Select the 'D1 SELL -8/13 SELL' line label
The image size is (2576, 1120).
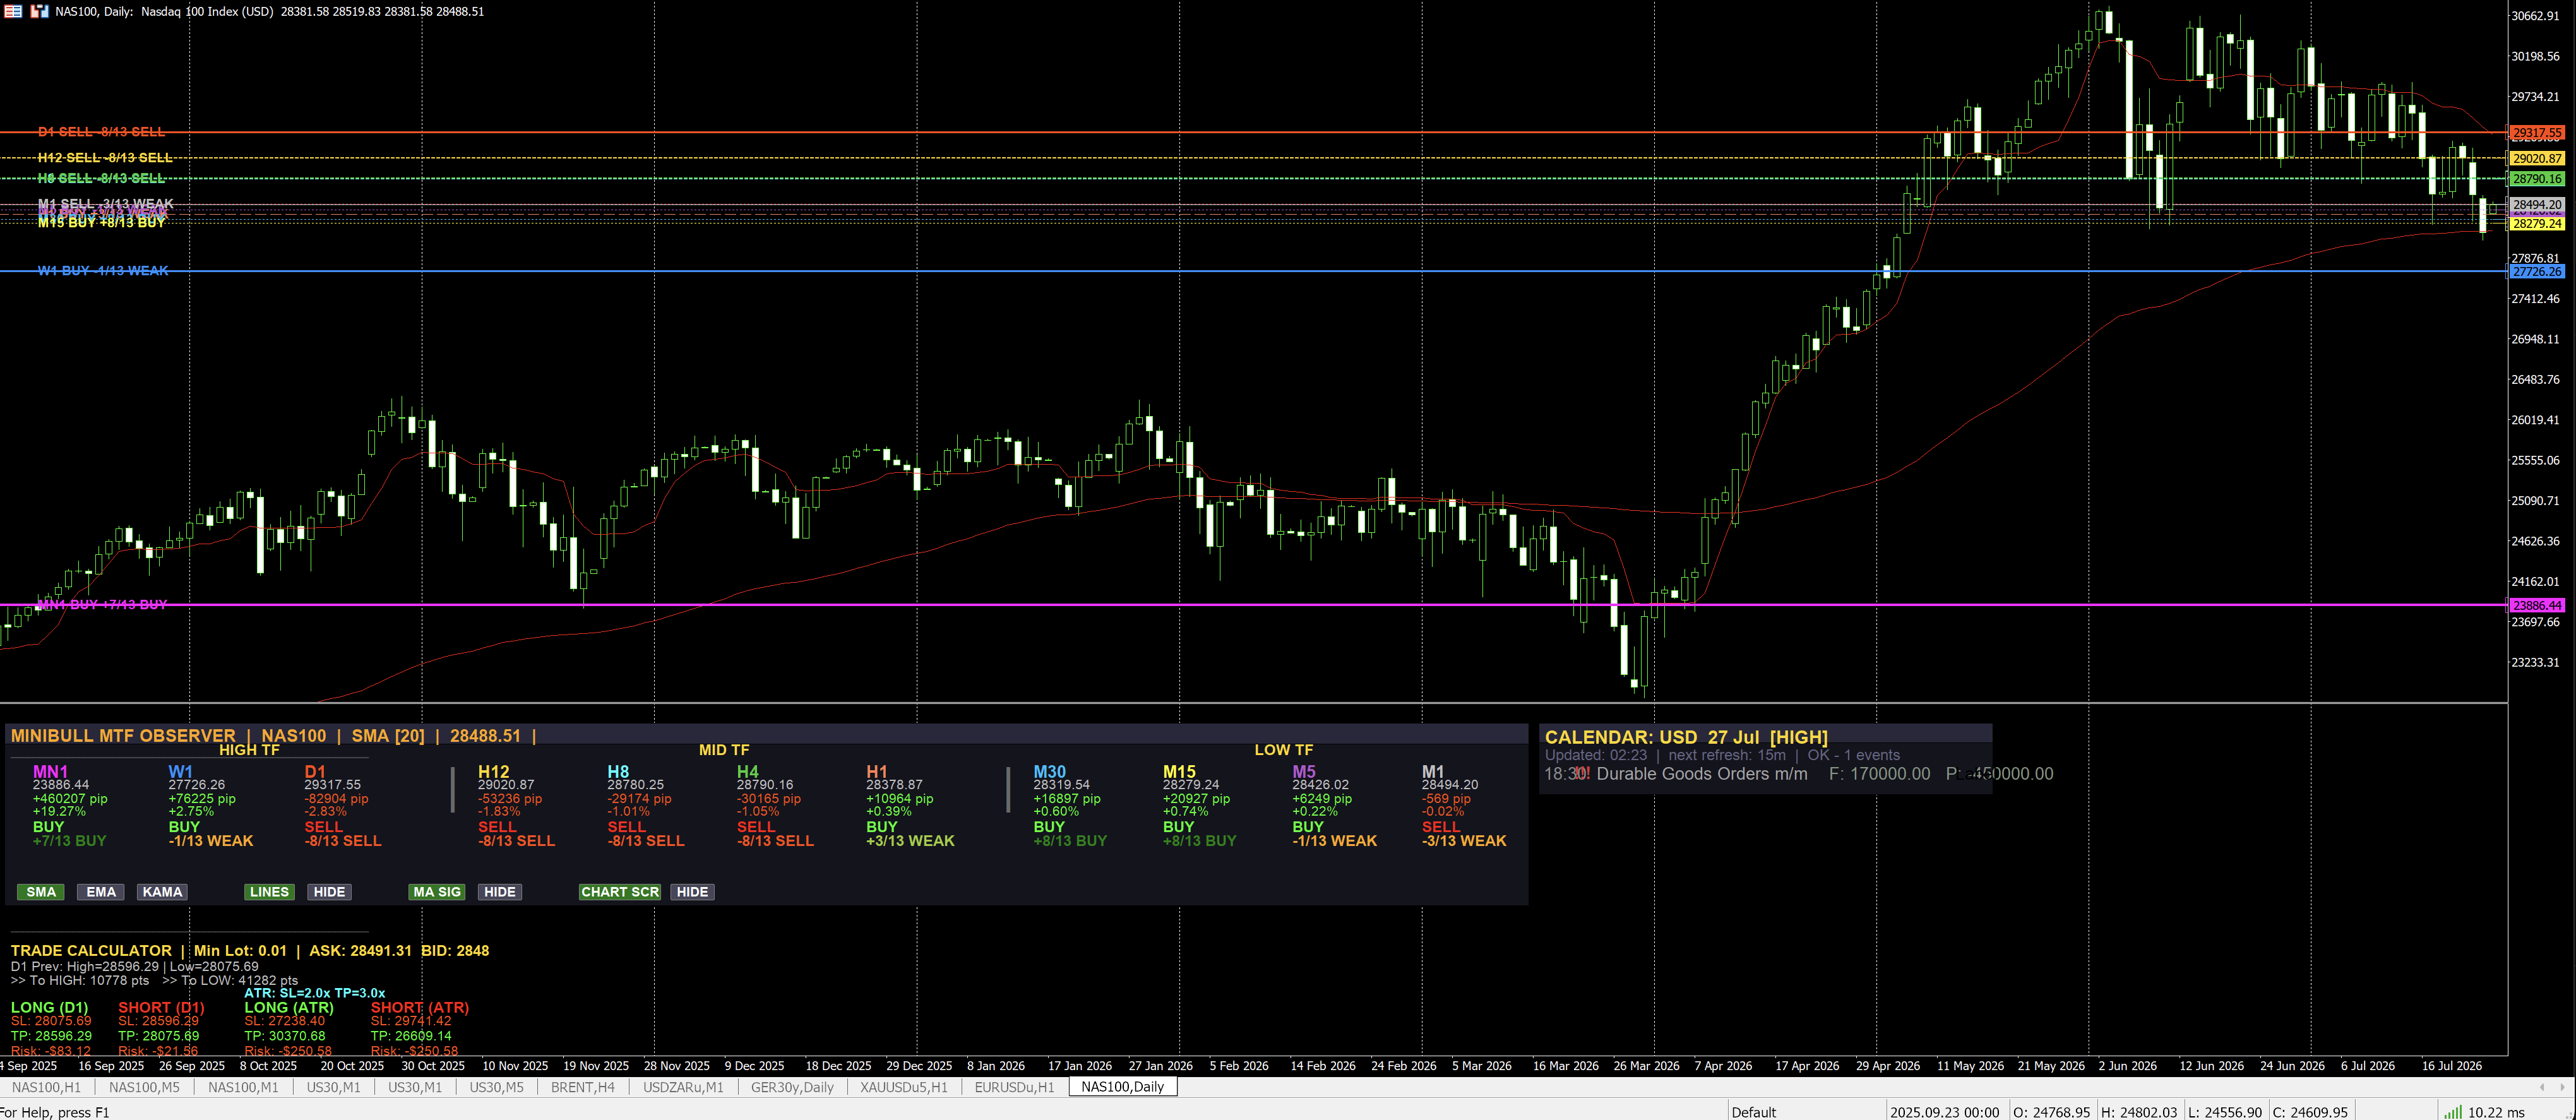(102, 132)
